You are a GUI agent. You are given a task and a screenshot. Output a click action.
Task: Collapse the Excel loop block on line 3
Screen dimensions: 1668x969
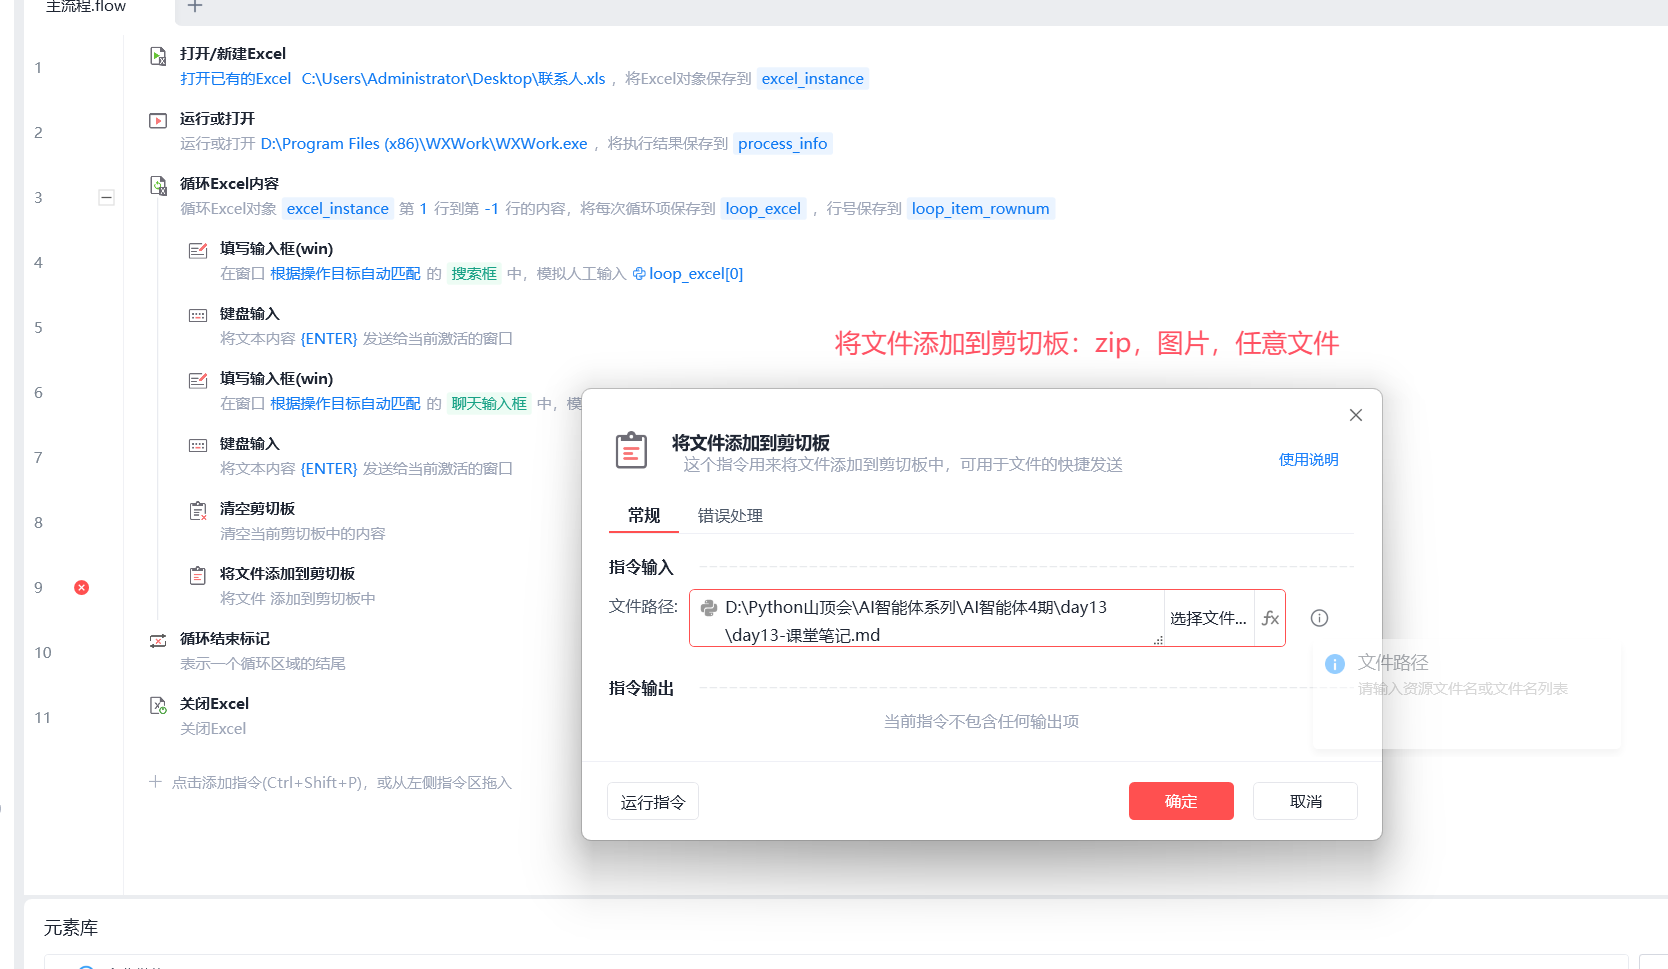[106, 197]
